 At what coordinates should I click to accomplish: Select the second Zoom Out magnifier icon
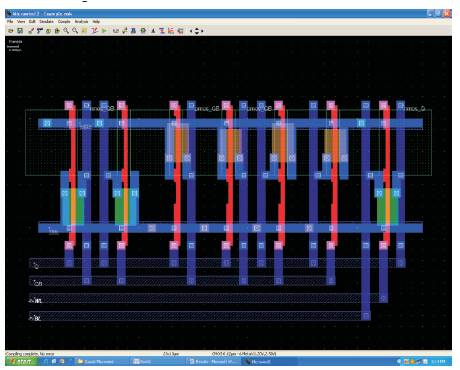75,31
